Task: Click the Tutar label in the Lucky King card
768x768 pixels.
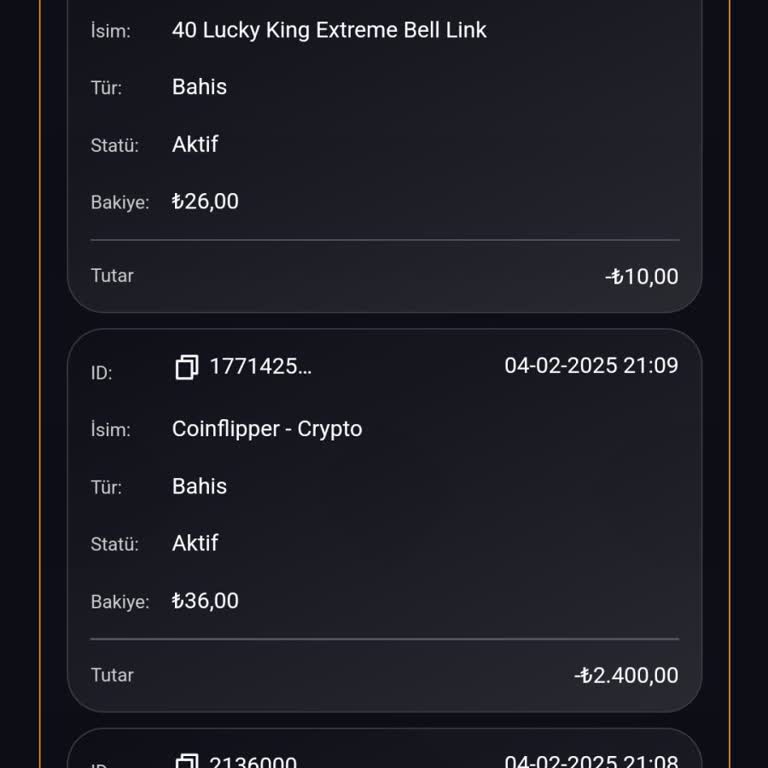Action: point(112,276)
